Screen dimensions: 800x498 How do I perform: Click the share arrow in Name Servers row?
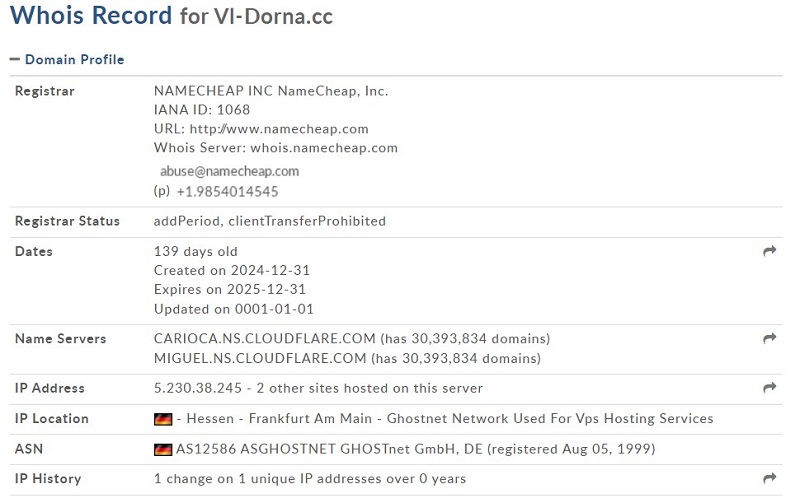[x=769, y=338]
